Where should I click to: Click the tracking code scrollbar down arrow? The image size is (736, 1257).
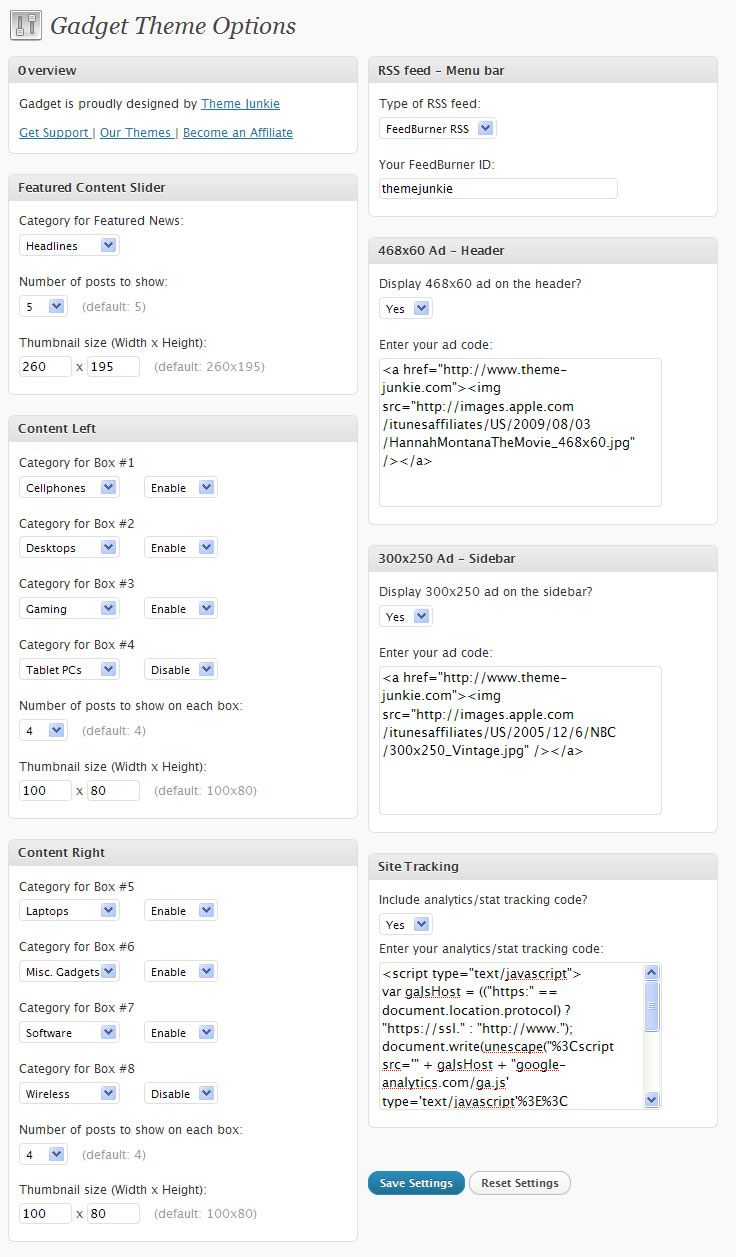click(x=652, y=1100)
